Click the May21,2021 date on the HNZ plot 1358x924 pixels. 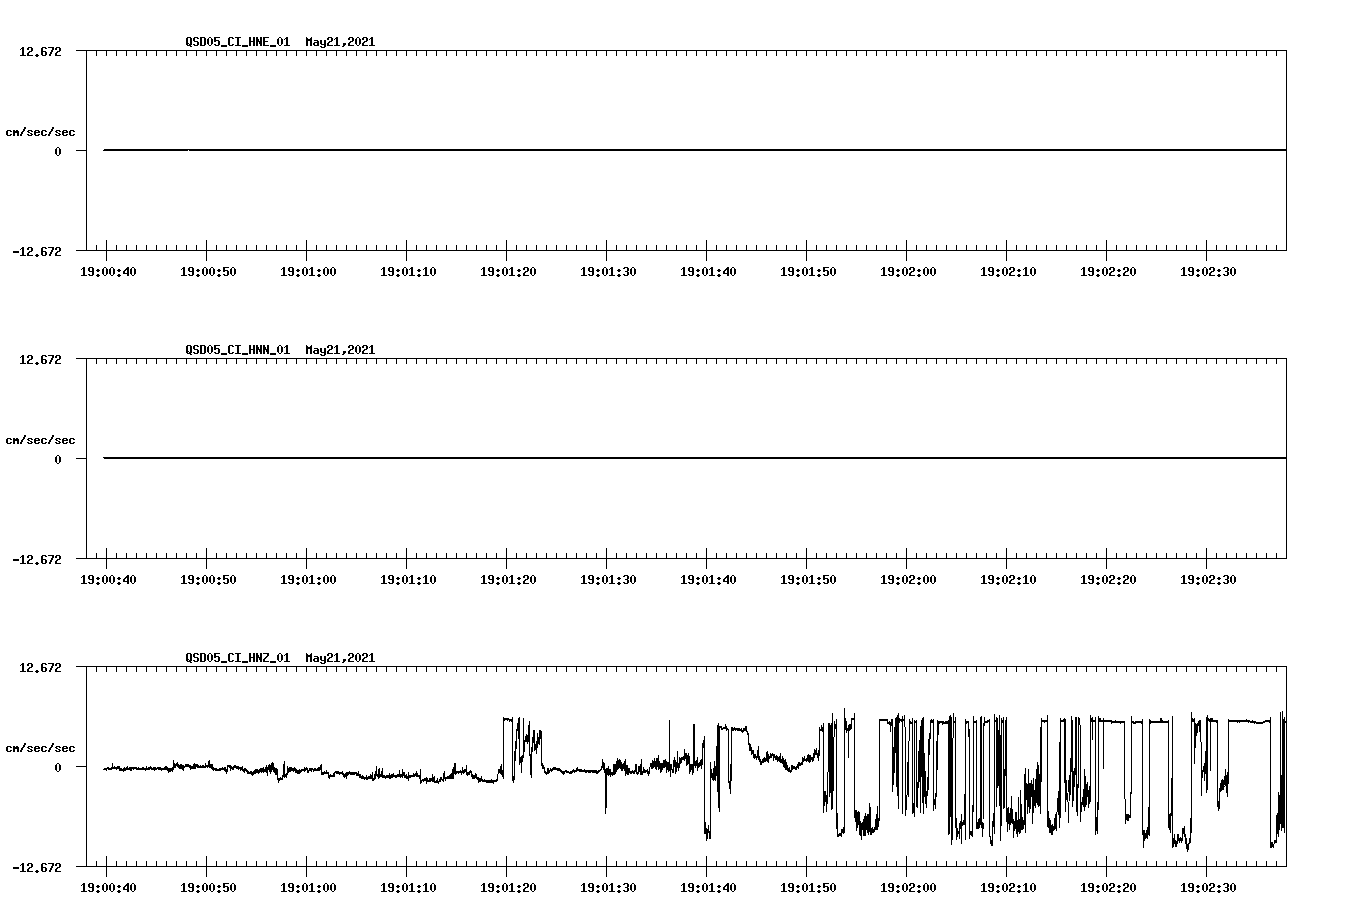(340, 658)
